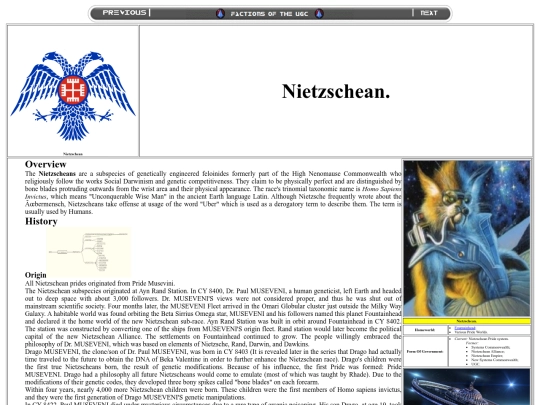This screenshot has height=405, width=540.
Task: Click the emblem icon left of the Factions title
Action: (220, 14)
